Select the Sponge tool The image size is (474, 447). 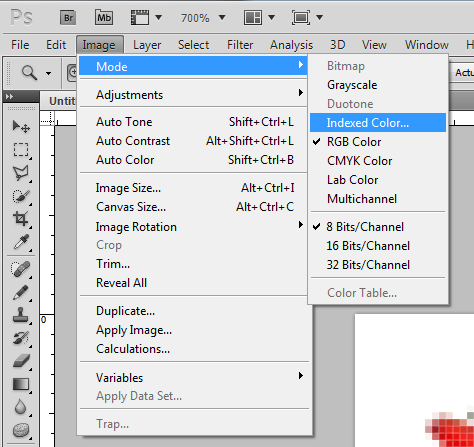coord(21,430)
